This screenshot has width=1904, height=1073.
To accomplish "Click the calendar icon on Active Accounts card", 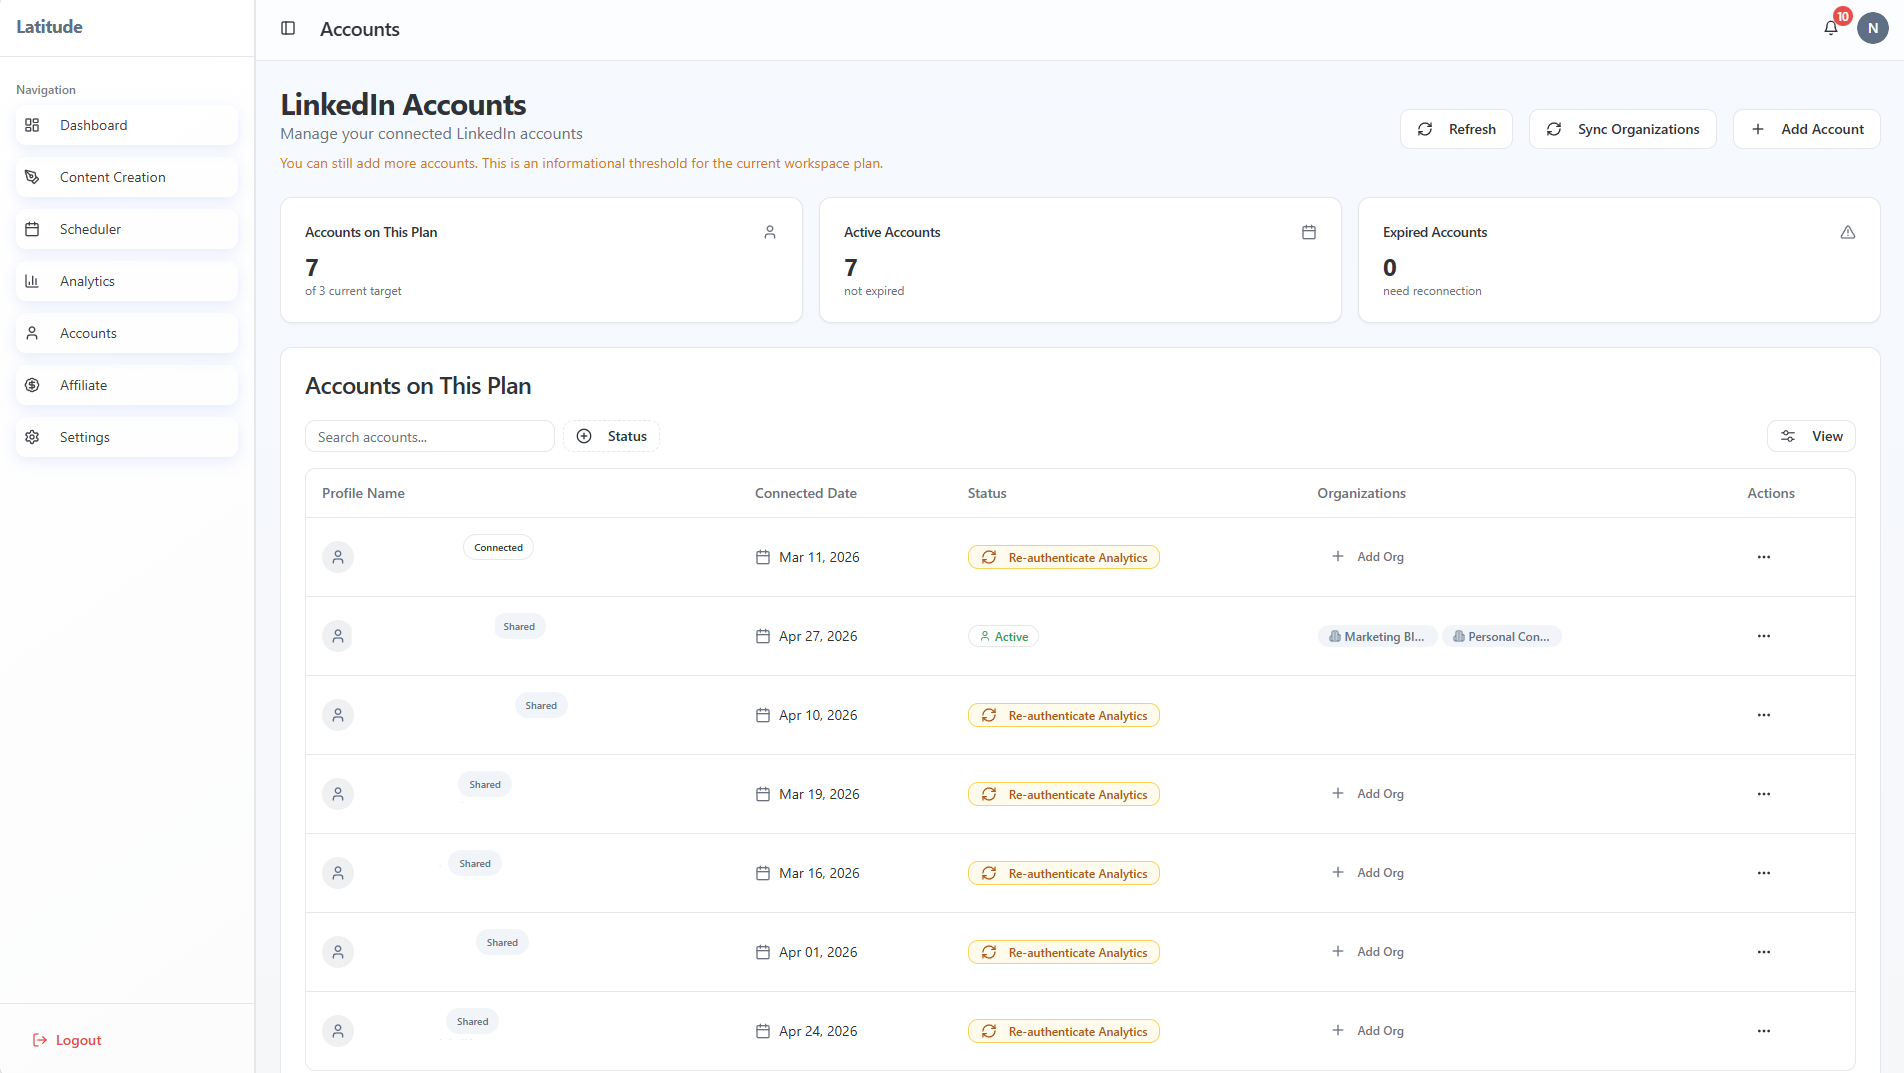I will tap(1309, 231).
